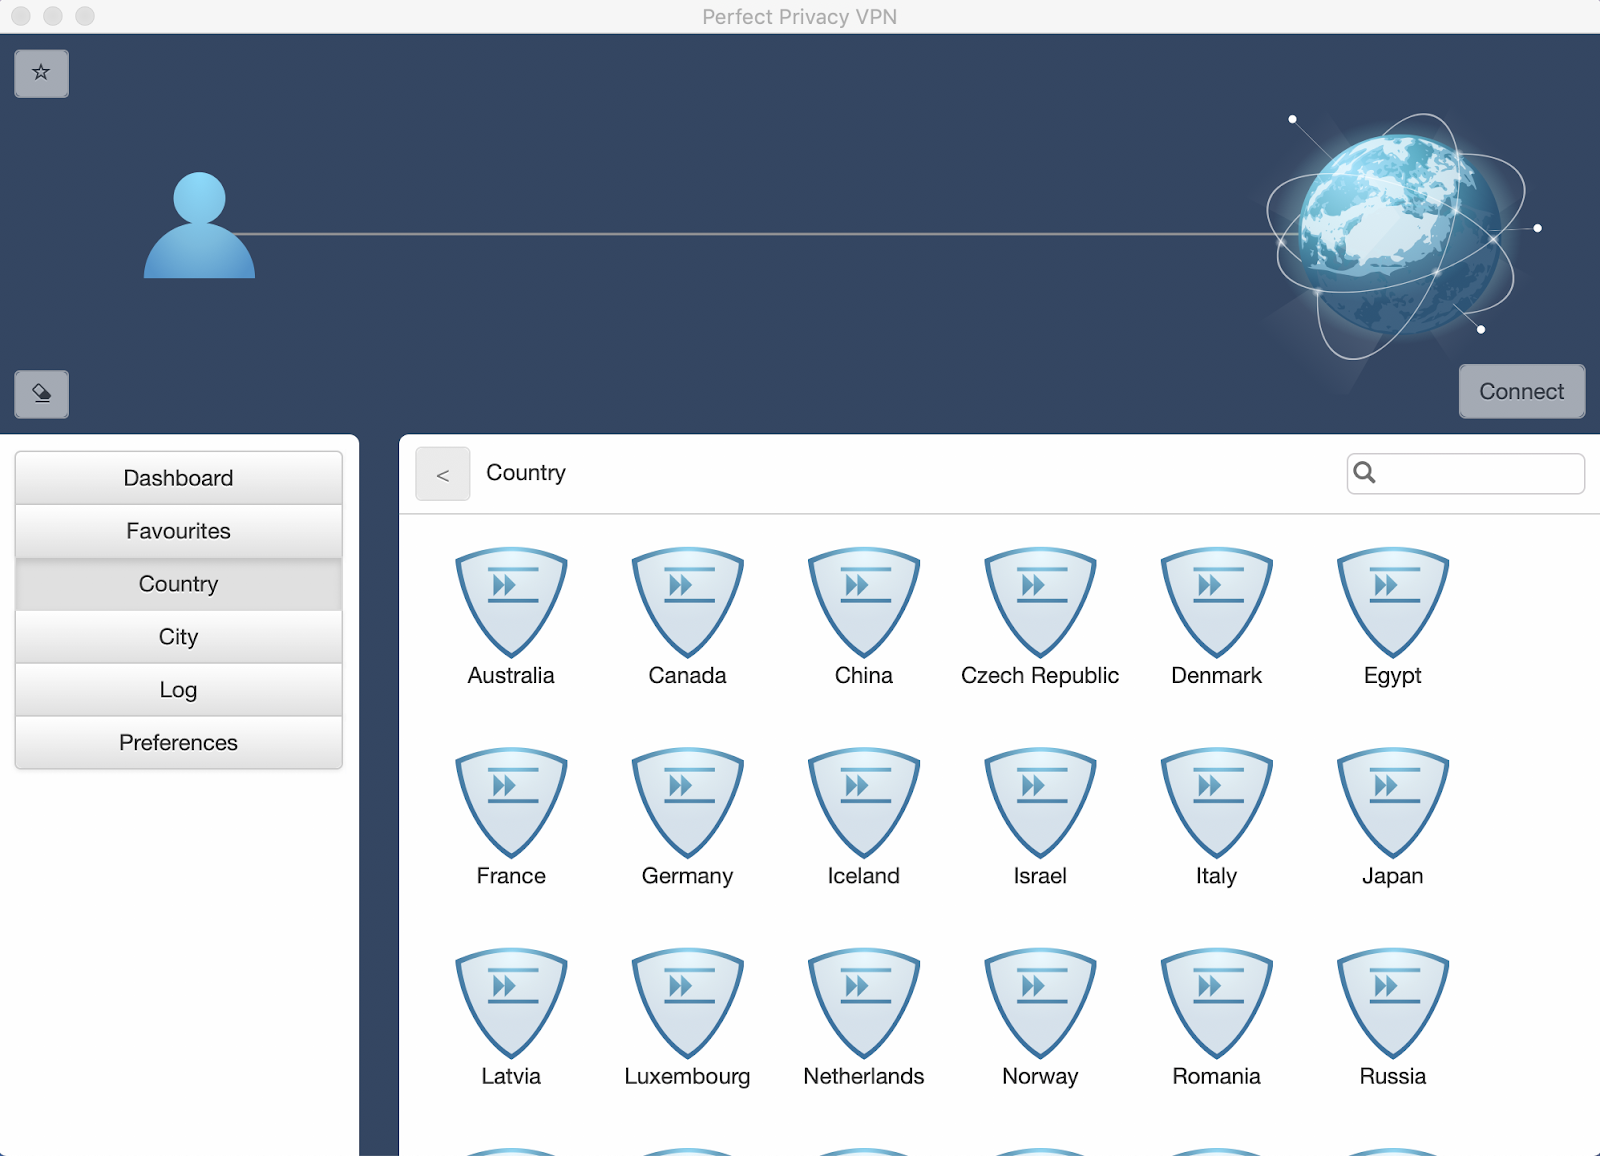1600x1156 pixels.
Task: Select the Canada server shield icon
Action: point(688,602)
